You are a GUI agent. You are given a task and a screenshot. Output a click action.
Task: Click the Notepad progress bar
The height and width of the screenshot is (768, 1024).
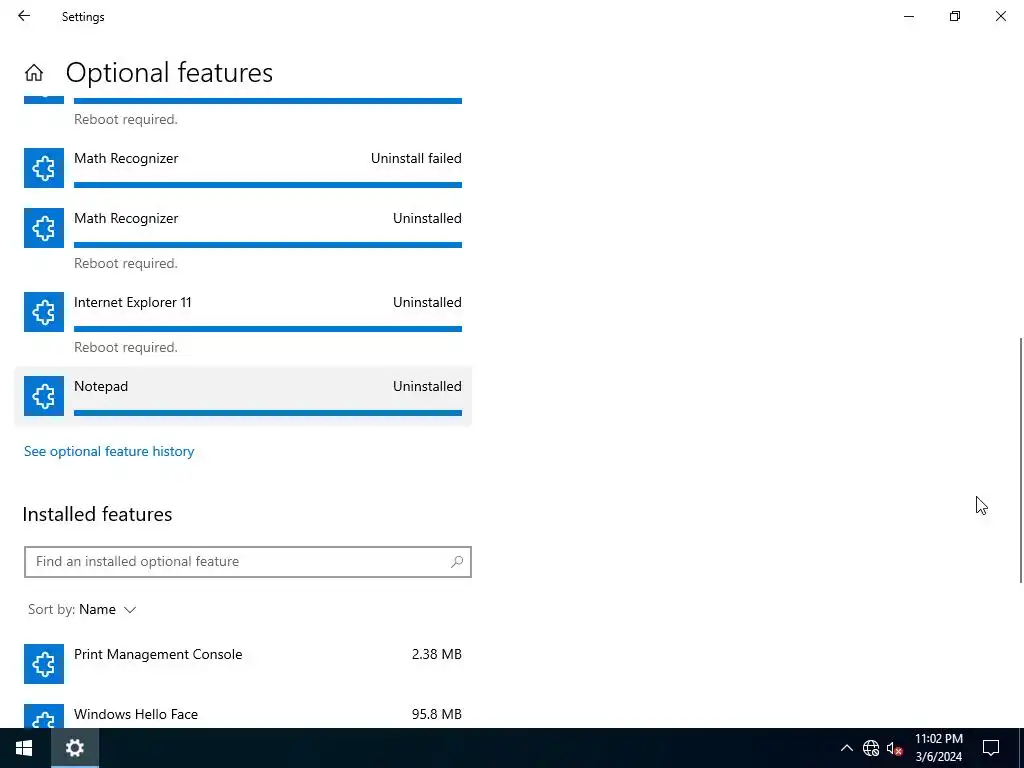click(x=268, y=413)
